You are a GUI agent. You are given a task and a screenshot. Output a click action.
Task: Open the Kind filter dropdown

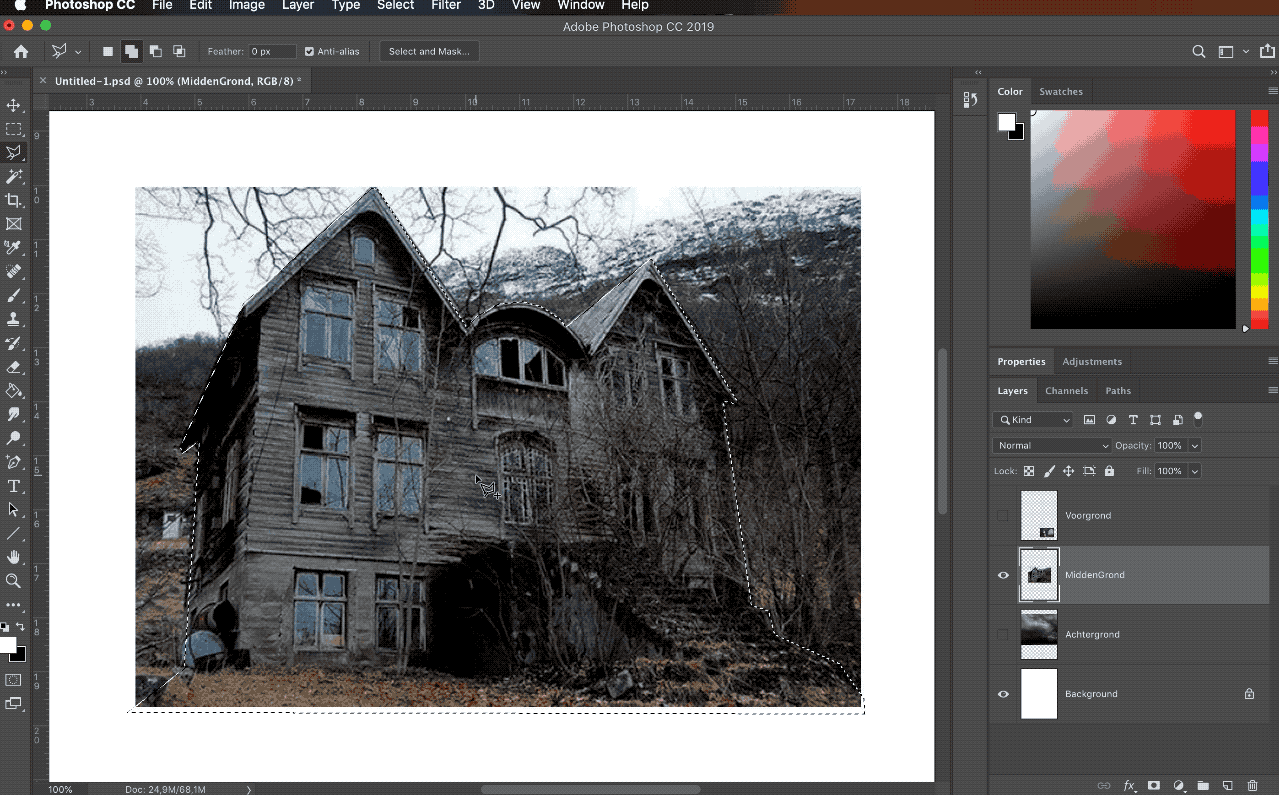[x=1032, y=420]
